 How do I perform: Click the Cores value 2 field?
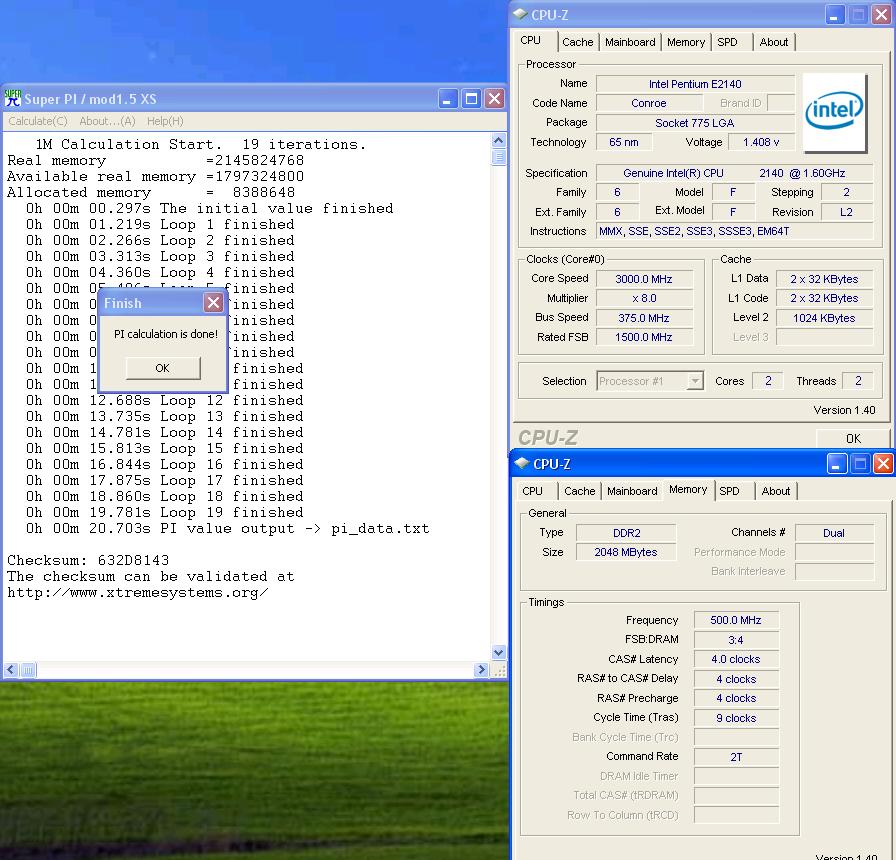click(x=769, y=381)
